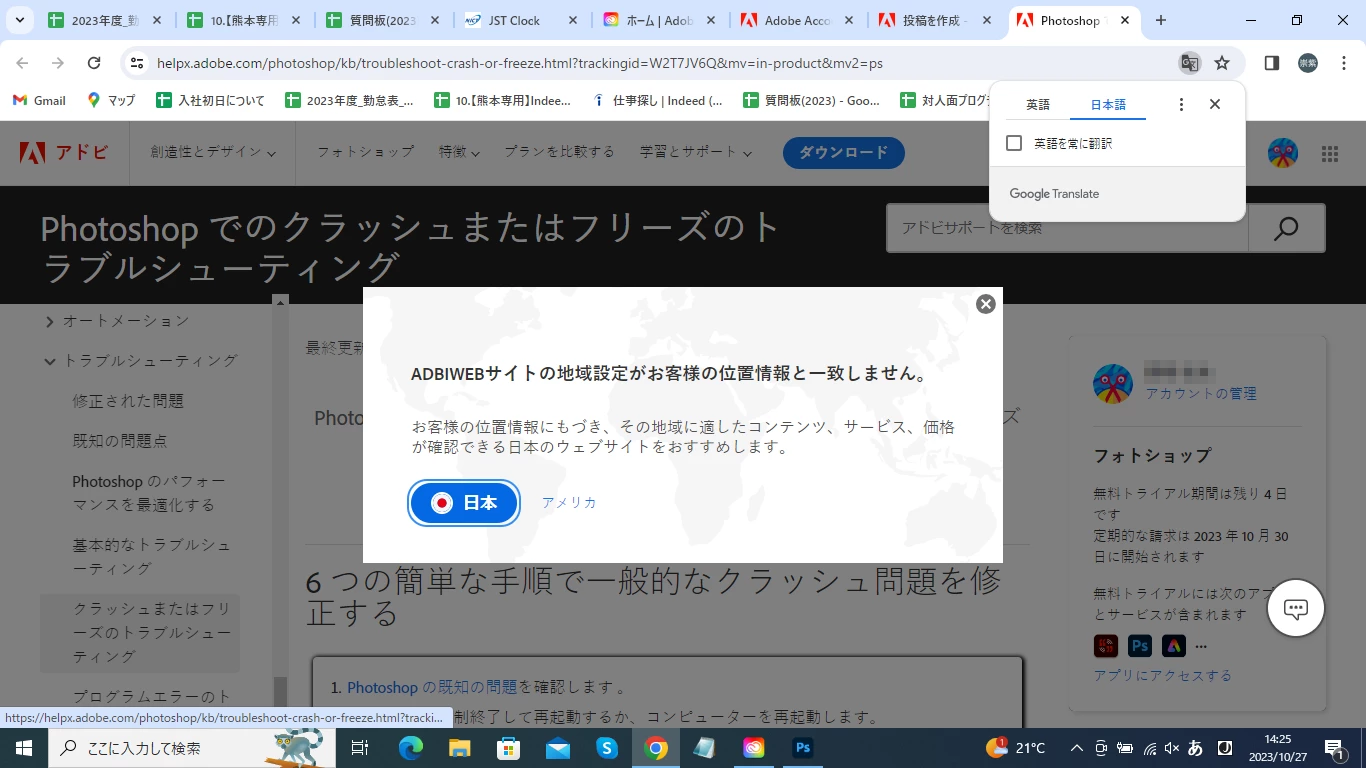The image size is (1366, 768).
Task: Reload the page
Action: 94,63
